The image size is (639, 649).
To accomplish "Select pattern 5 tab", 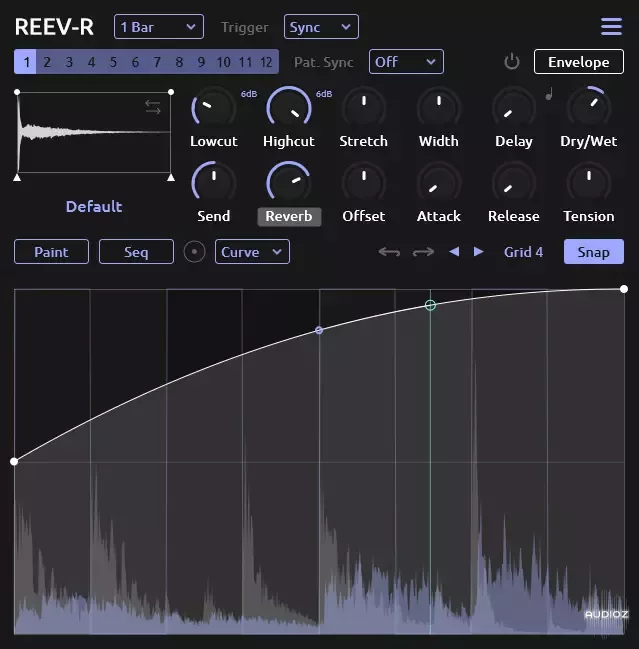I will coord(113,62).
